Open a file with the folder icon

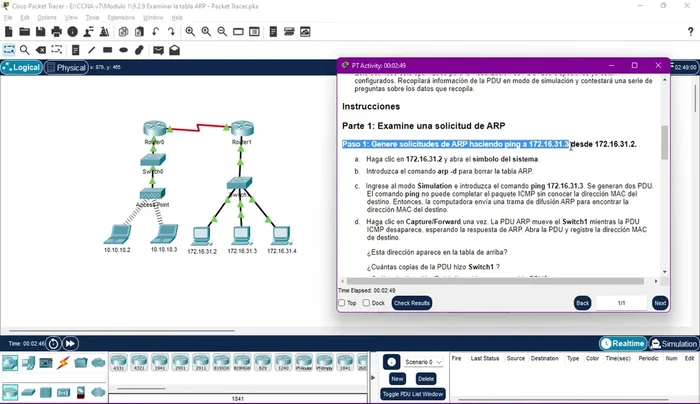click(25, 32)
